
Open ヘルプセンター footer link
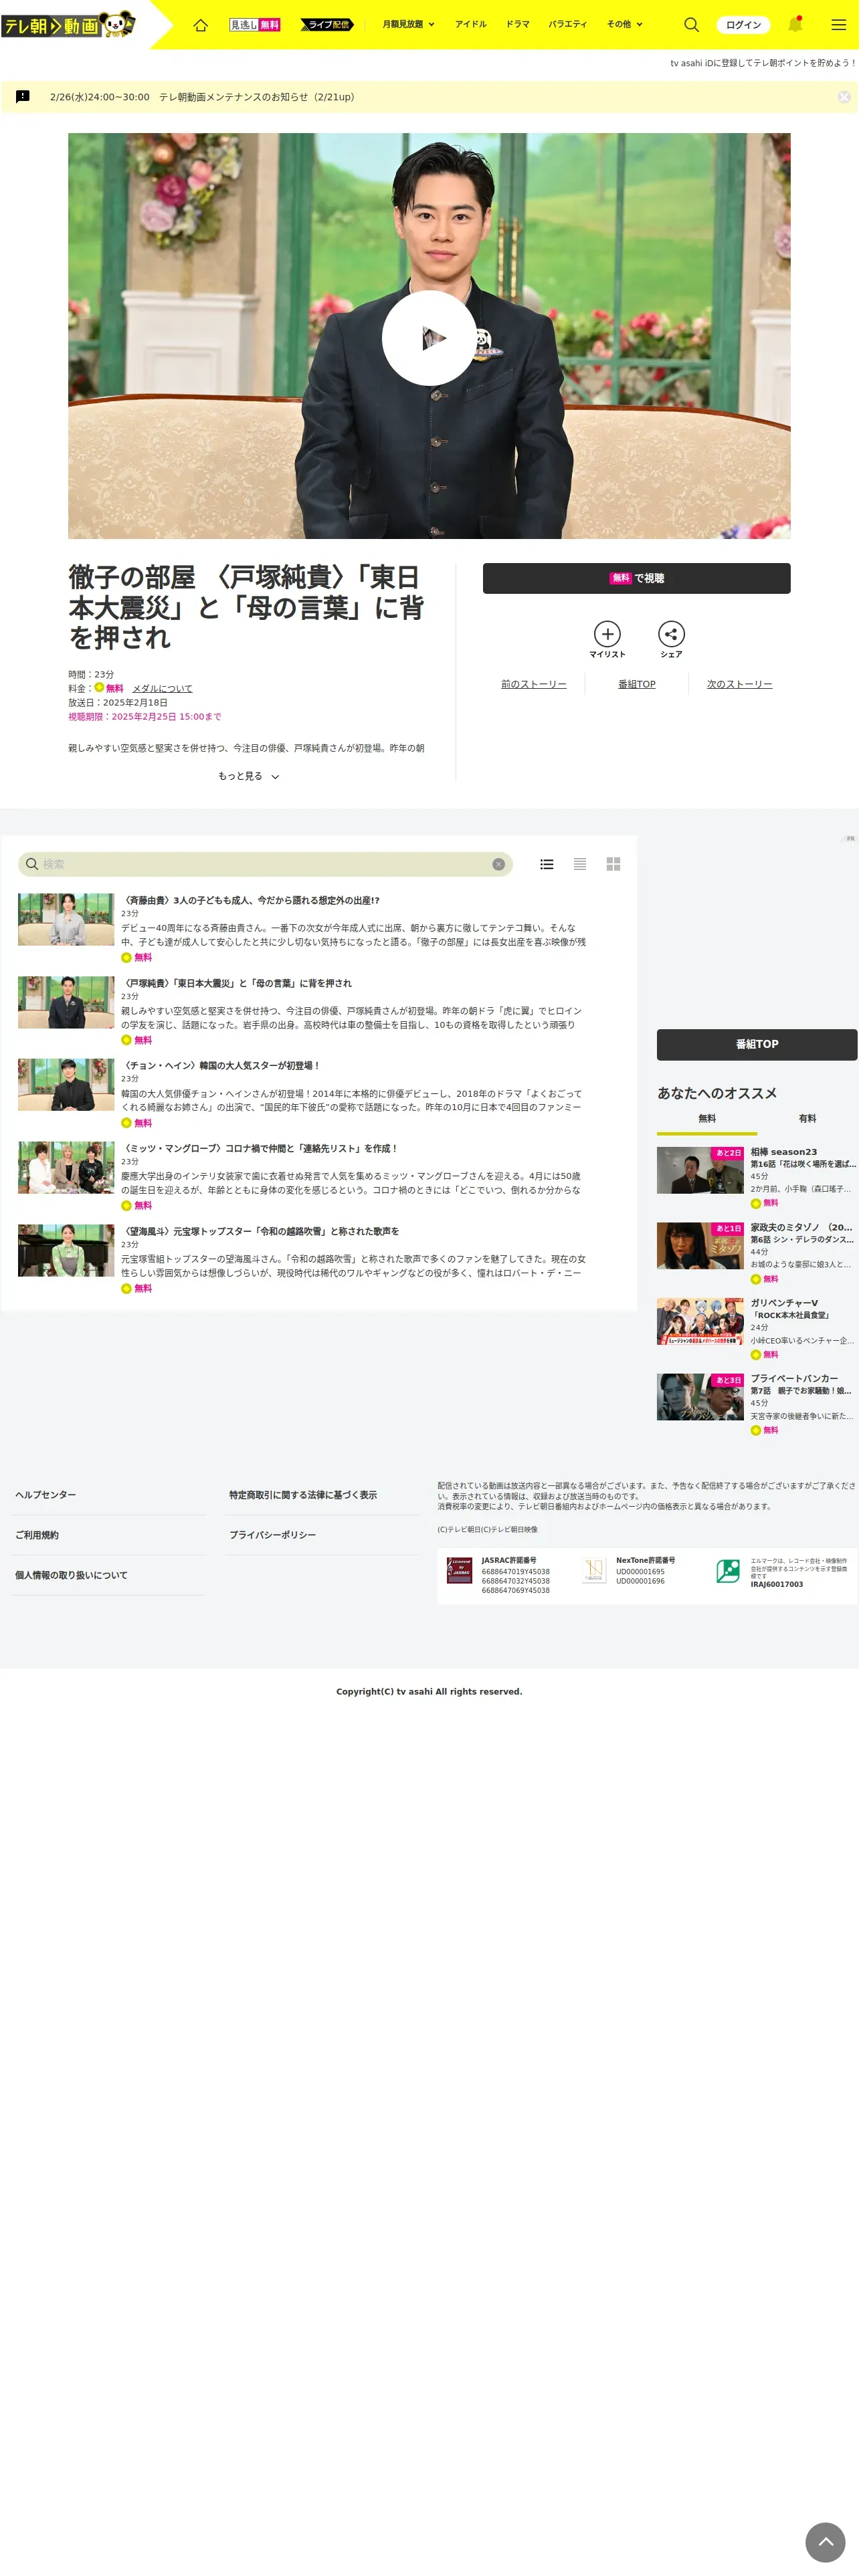[45, 1495]
